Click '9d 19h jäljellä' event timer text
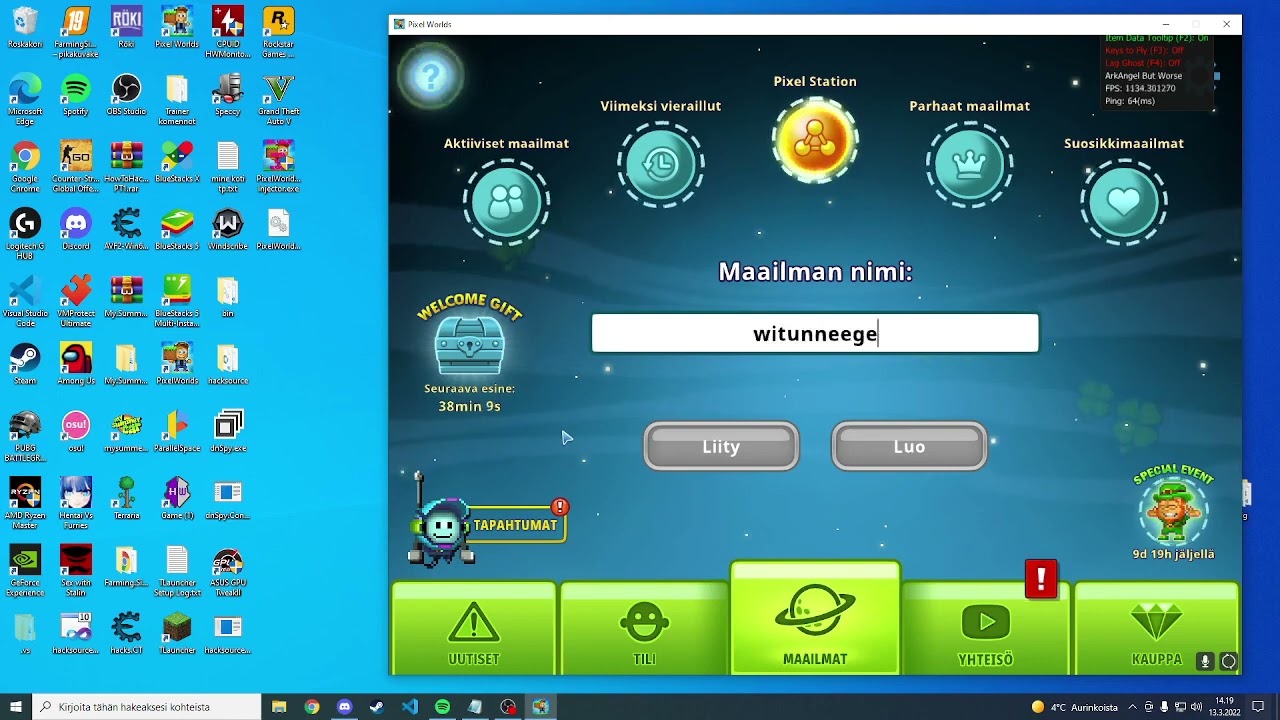Screen dimensions: 1280x720 [x=1173, y=554]
